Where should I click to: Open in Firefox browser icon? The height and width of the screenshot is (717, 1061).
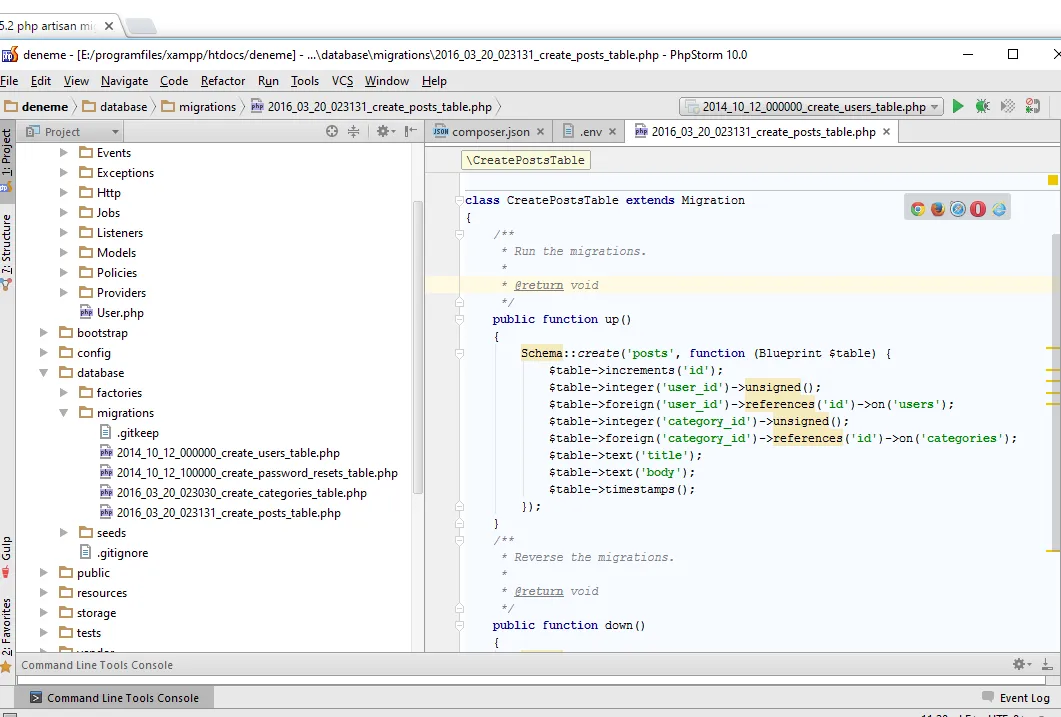(938, 209)
